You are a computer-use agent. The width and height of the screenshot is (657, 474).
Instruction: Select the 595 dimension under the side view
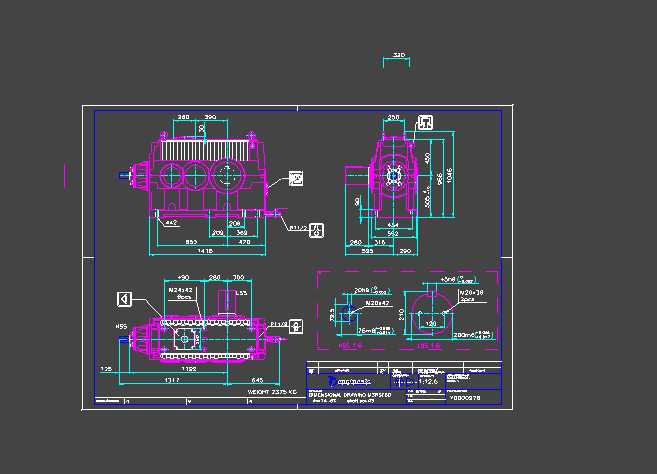pyautogui.click(x=367, y=251)
